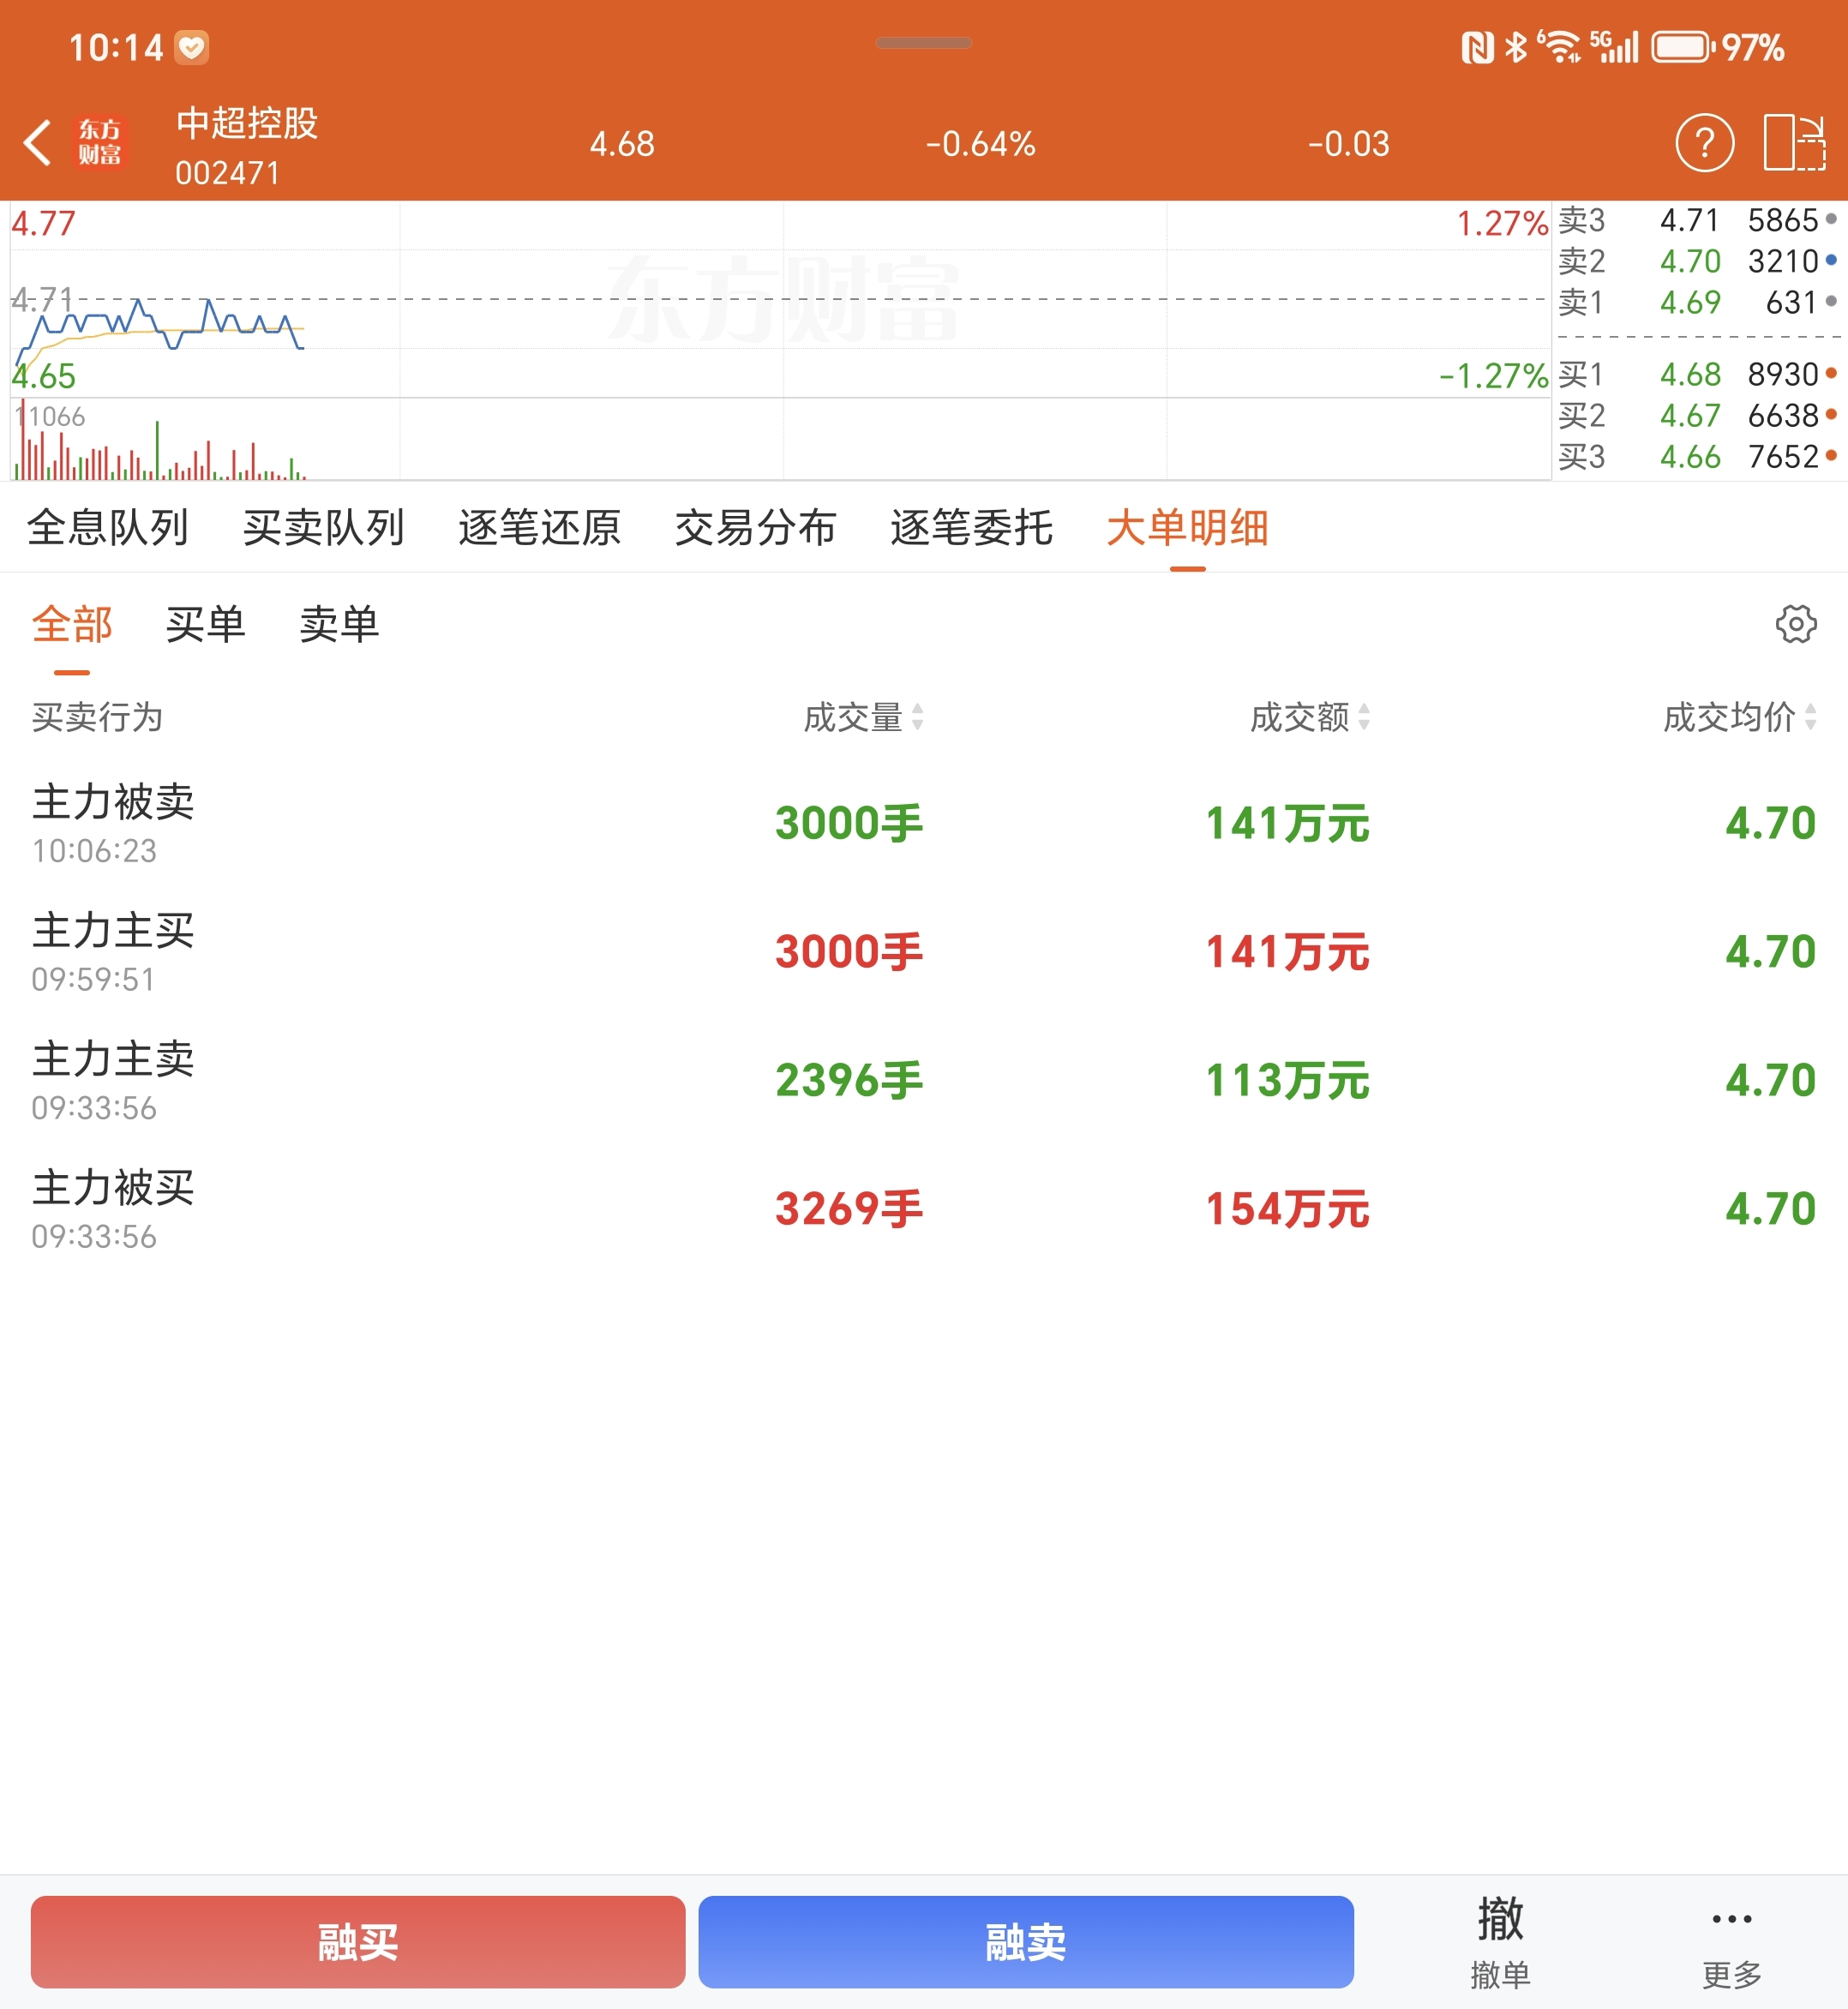
Task: Open the 逐笔还原 tab
Action: point(539,527)
